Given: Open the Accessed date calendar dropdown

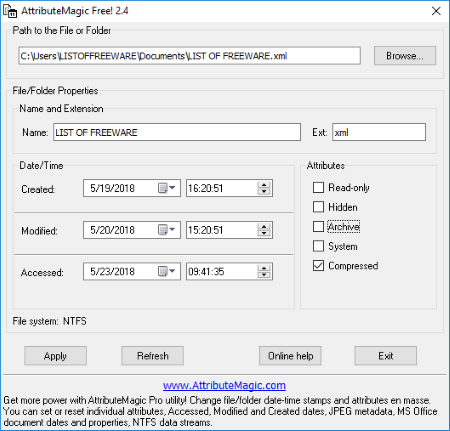Looking at the screenshot, I should (167, 272).
